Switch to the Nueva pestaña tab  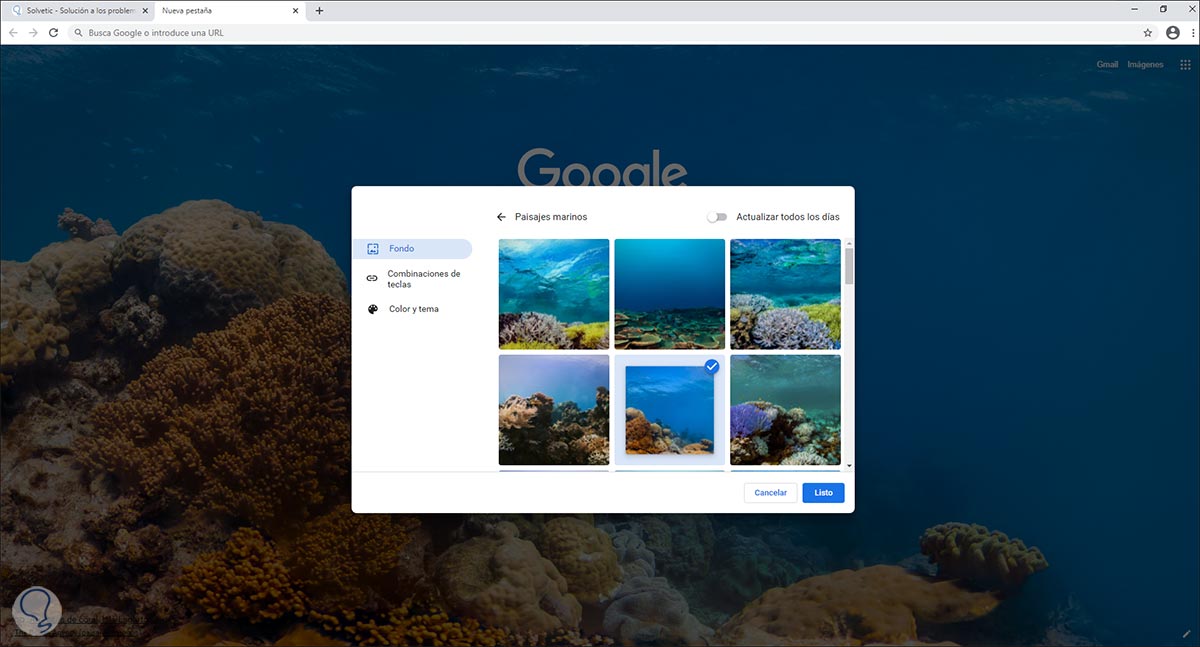[x=228, y=10]
